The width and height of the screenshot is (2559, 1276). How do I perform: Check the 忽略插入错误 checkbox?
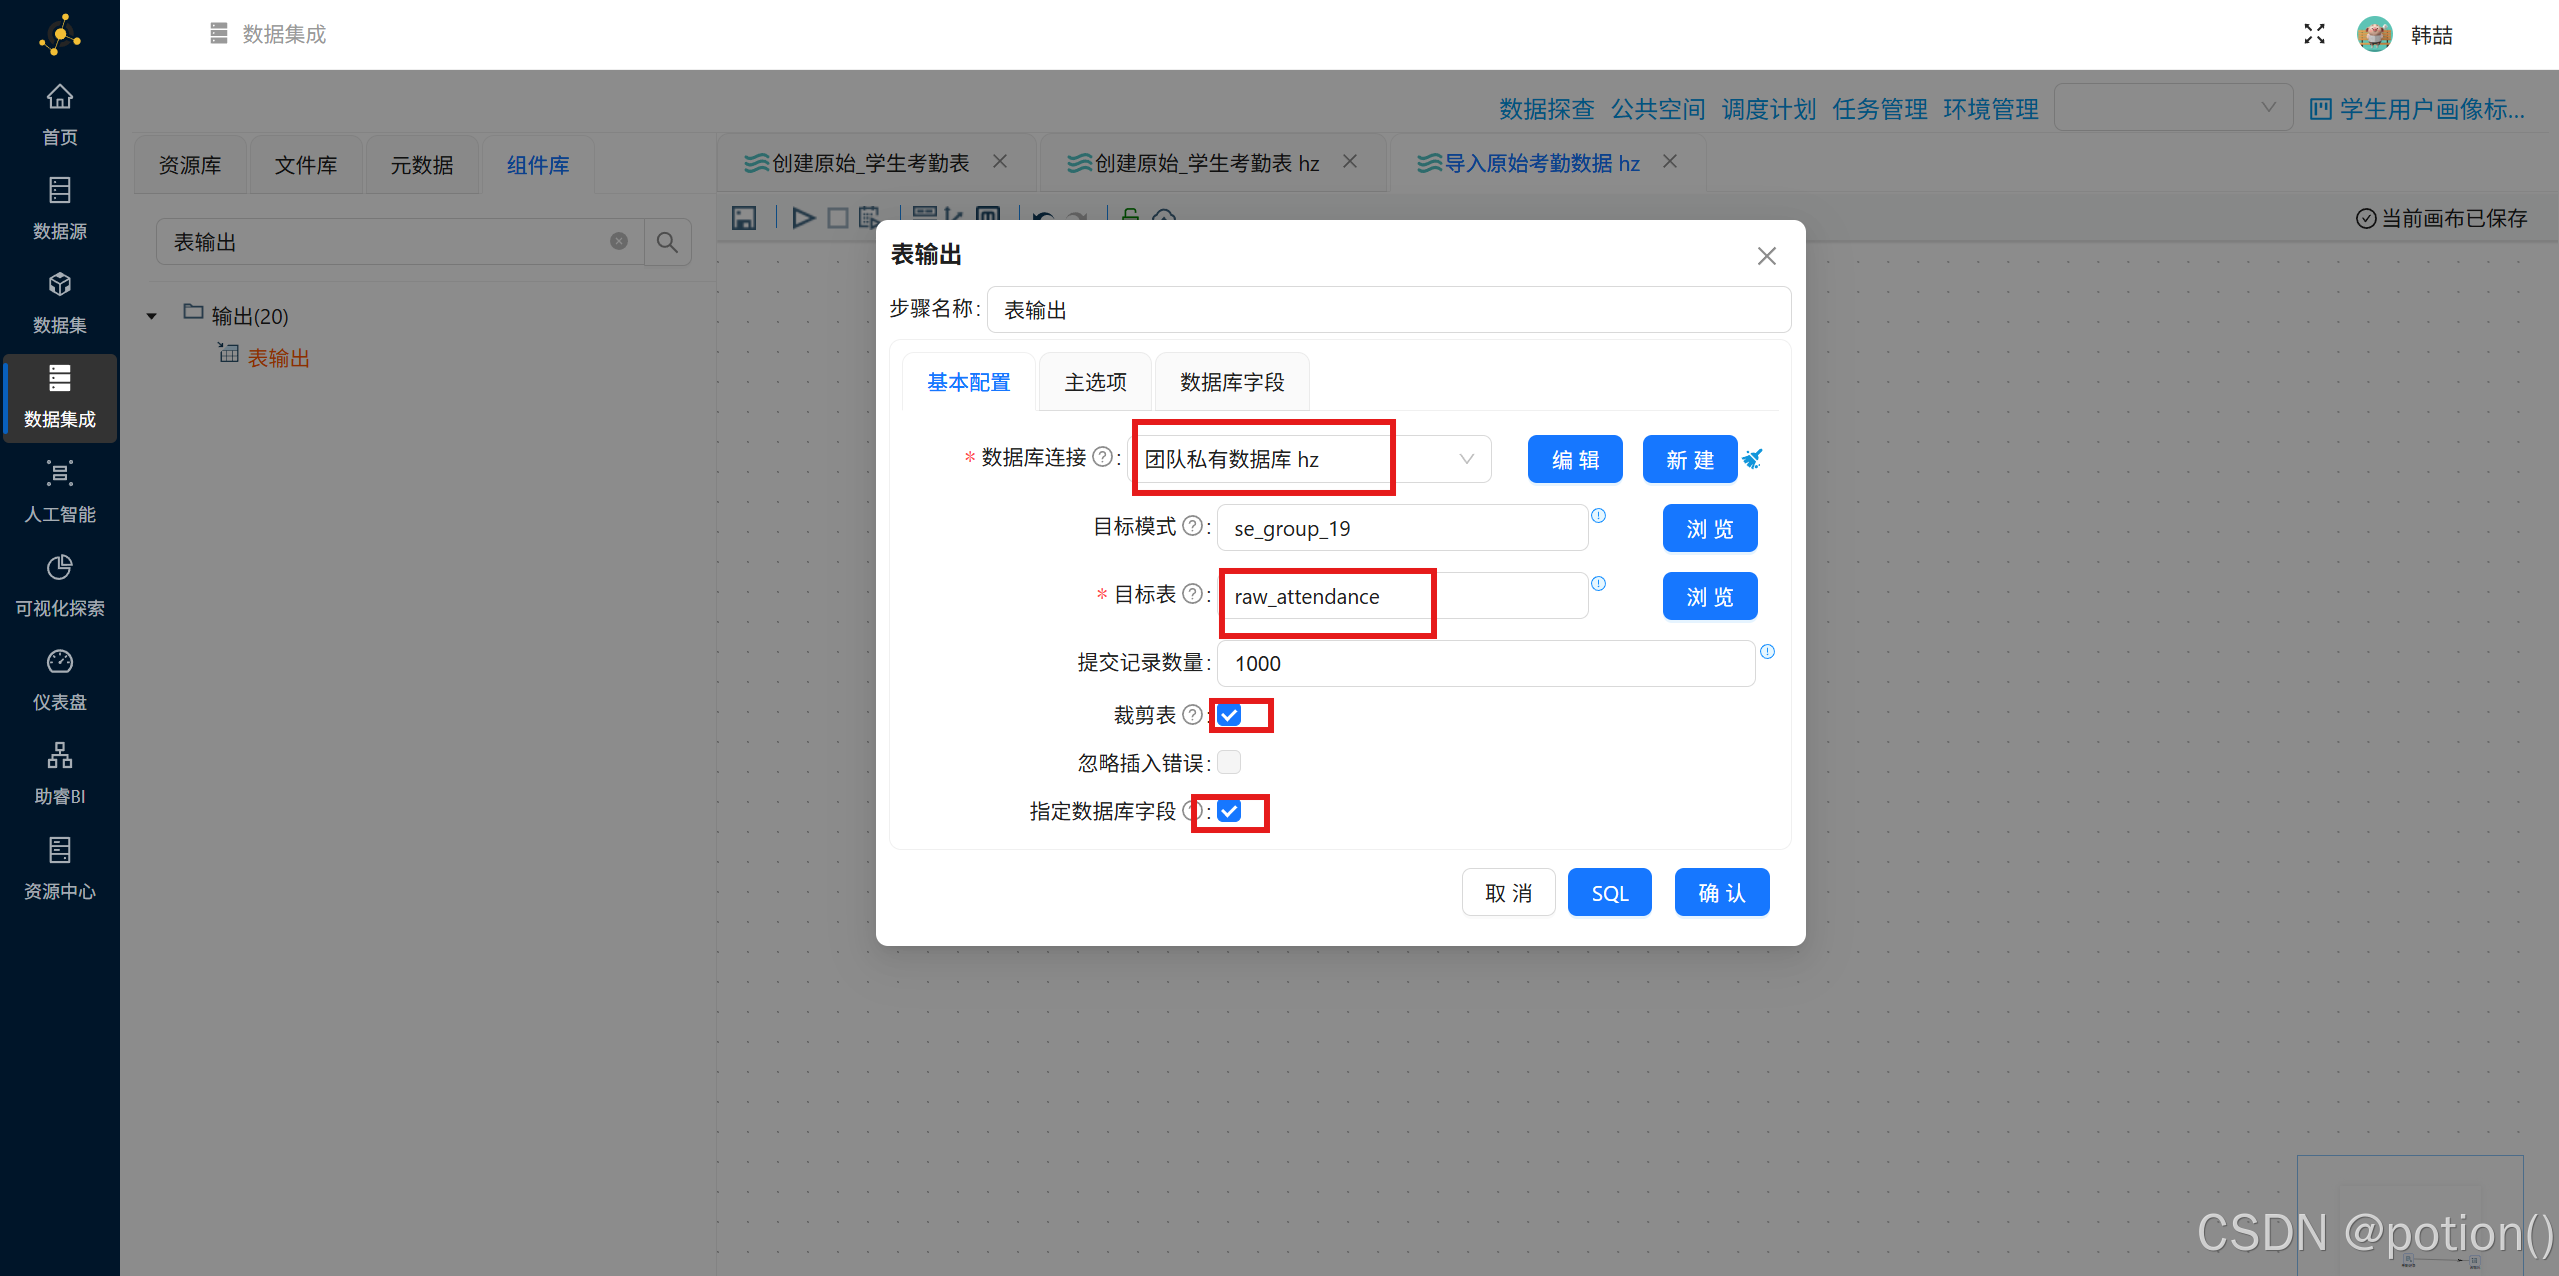(1229, 763)
